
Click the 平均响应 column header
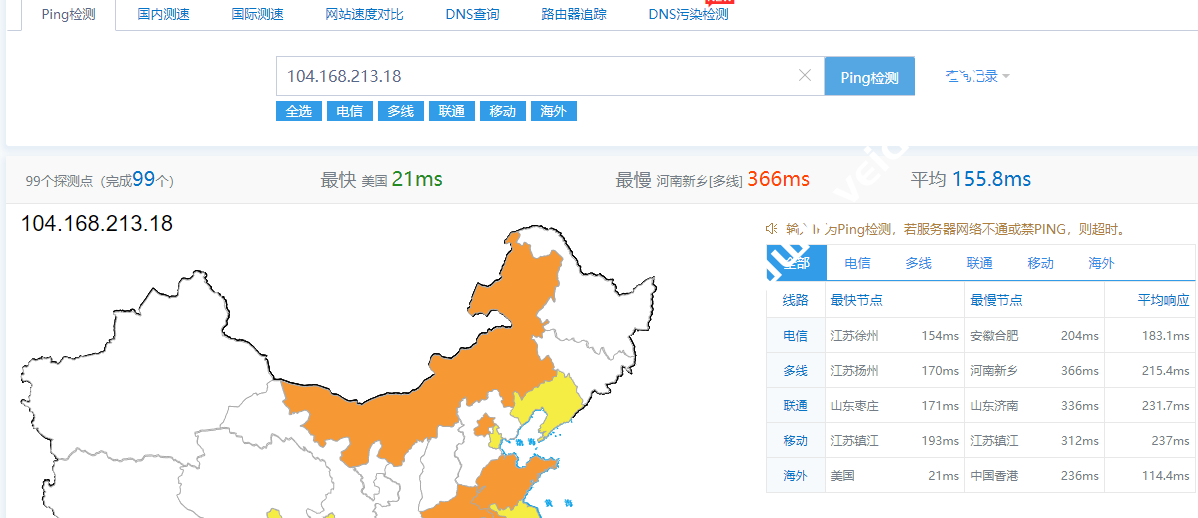(1164, 300)
